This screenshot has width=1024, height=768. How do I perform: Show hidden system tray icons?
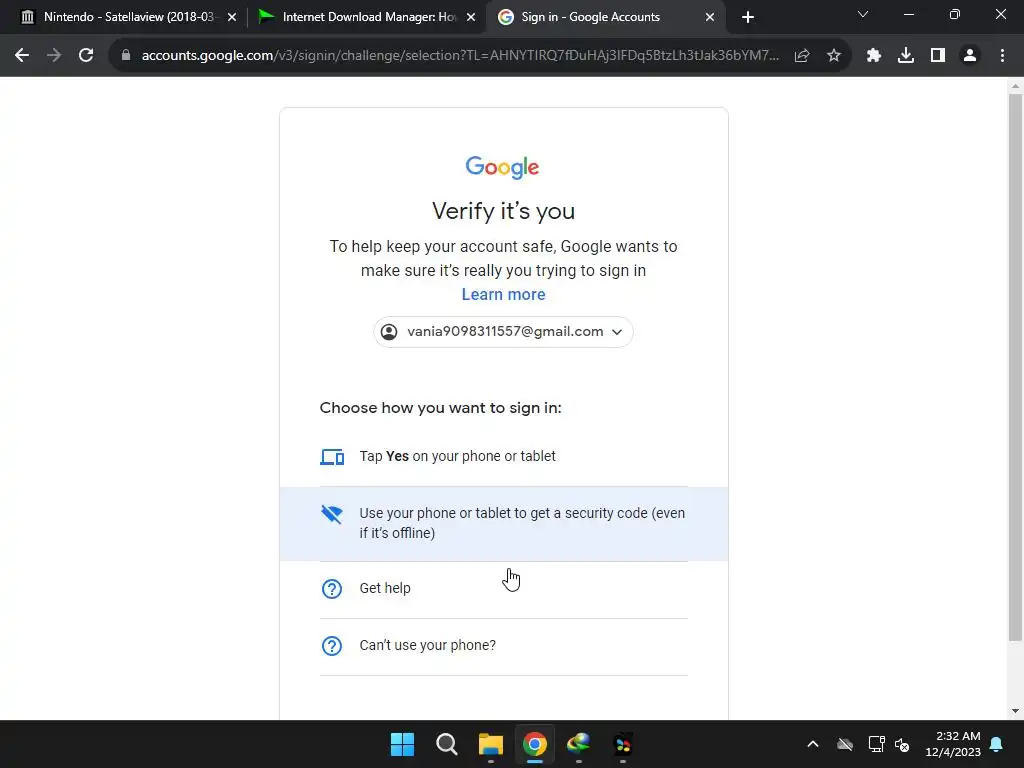(812, 744)
